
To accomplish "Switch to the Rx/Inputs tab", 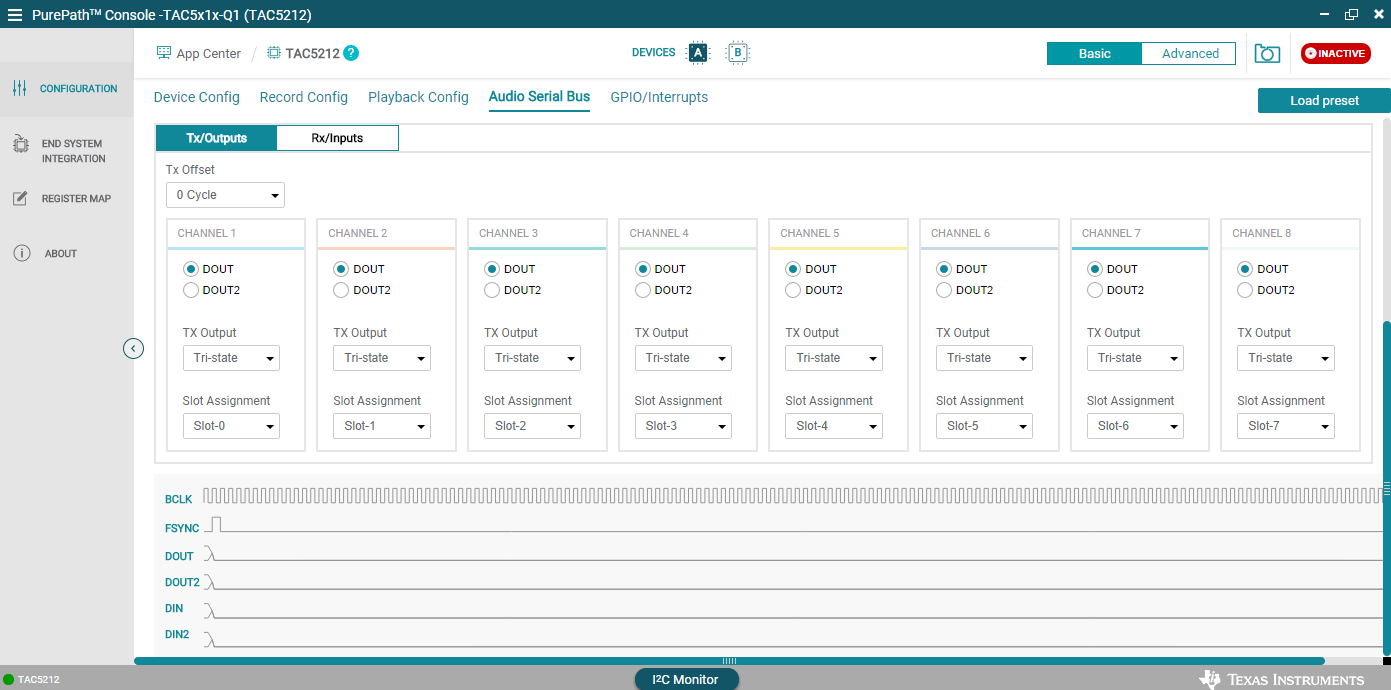I will pos(337,138).
